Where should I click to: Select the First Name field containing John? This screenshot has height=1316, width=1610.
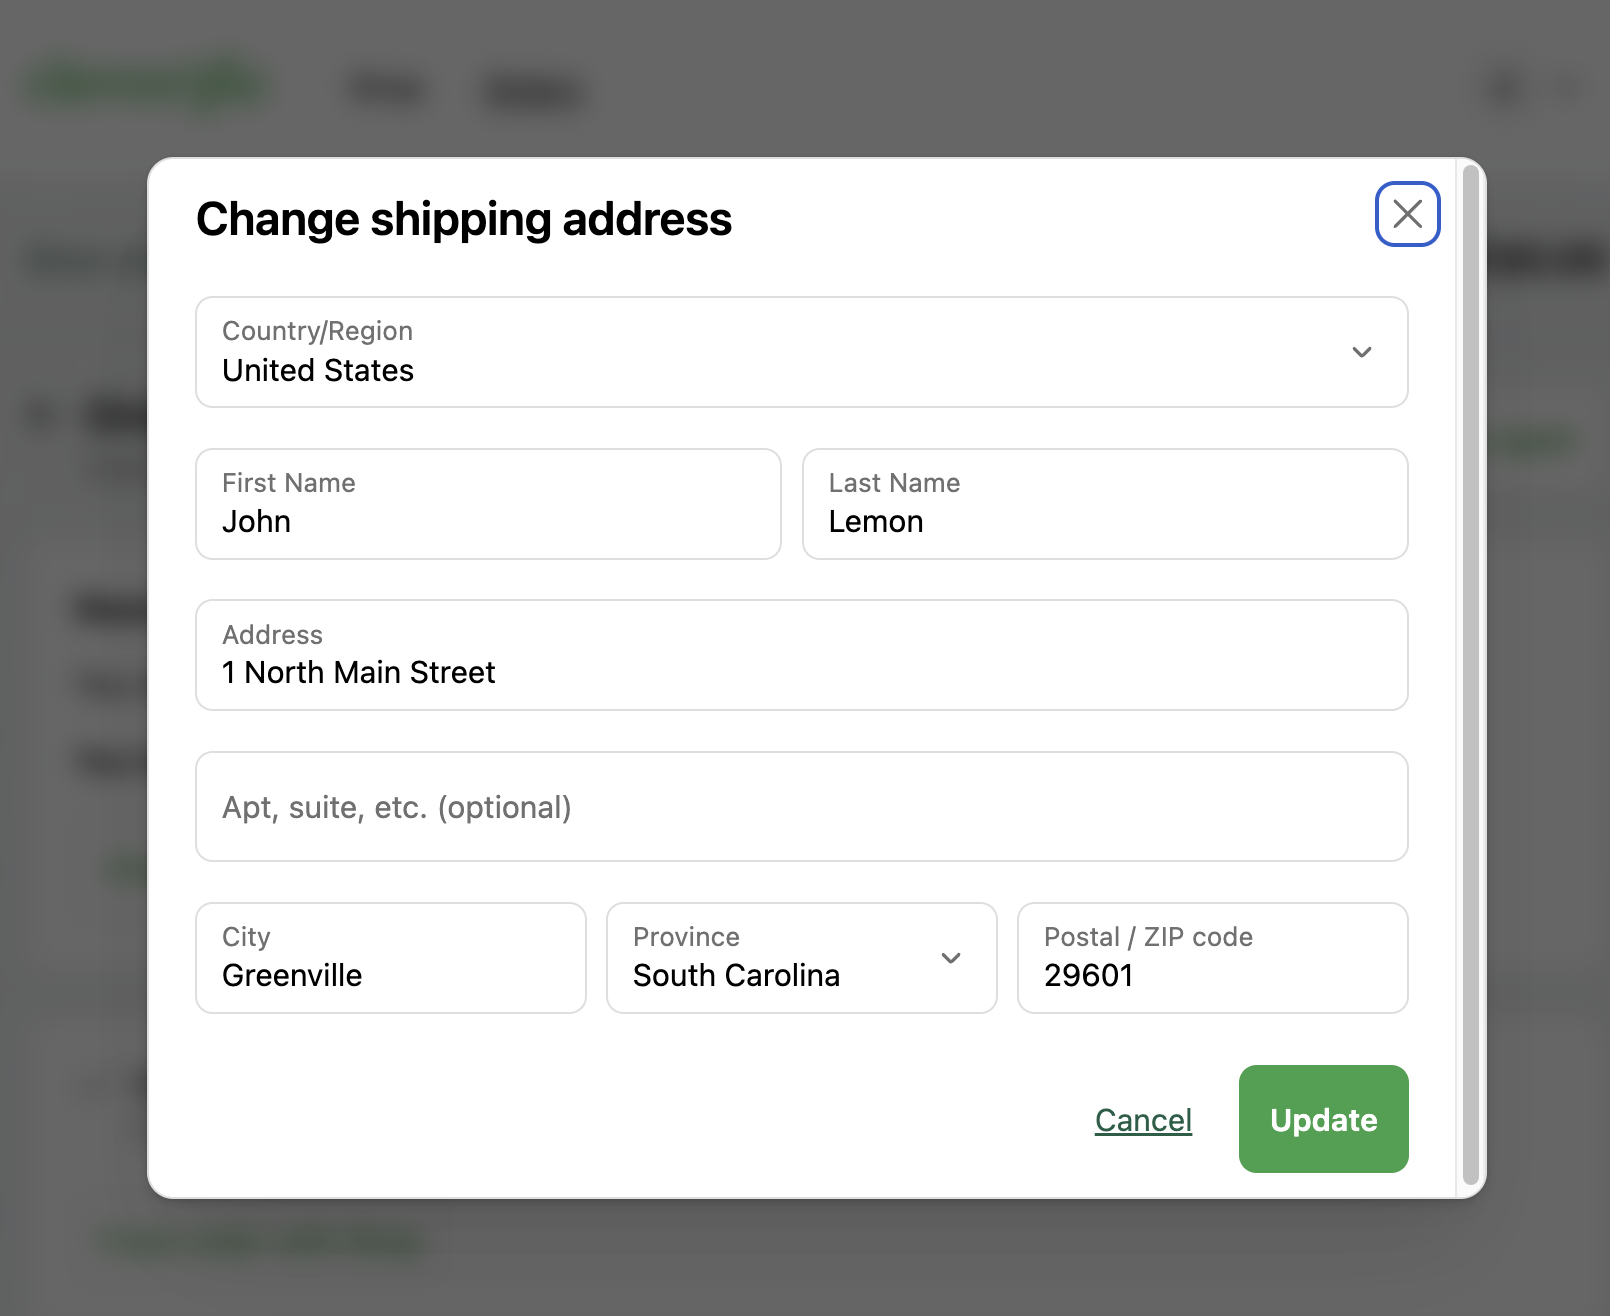coord(488,505)
